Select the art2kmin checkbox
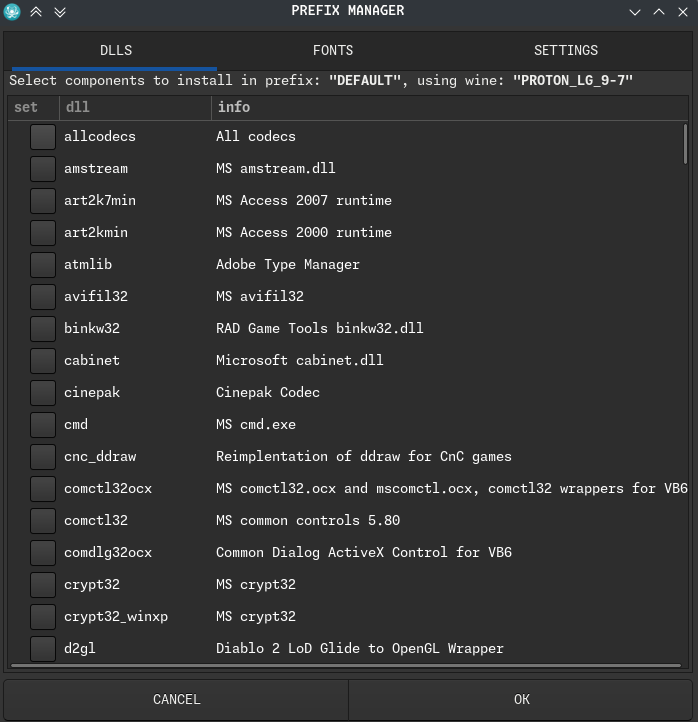 43,233
